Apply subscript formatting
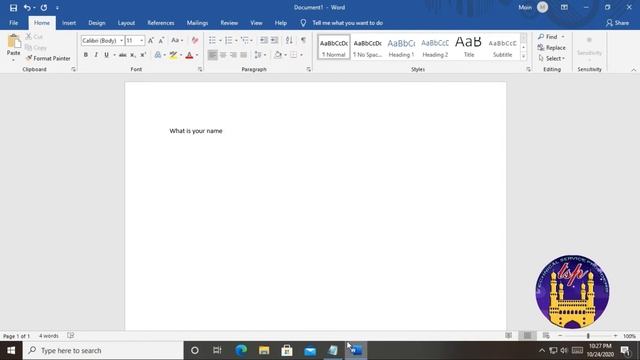 coord(133,55)
